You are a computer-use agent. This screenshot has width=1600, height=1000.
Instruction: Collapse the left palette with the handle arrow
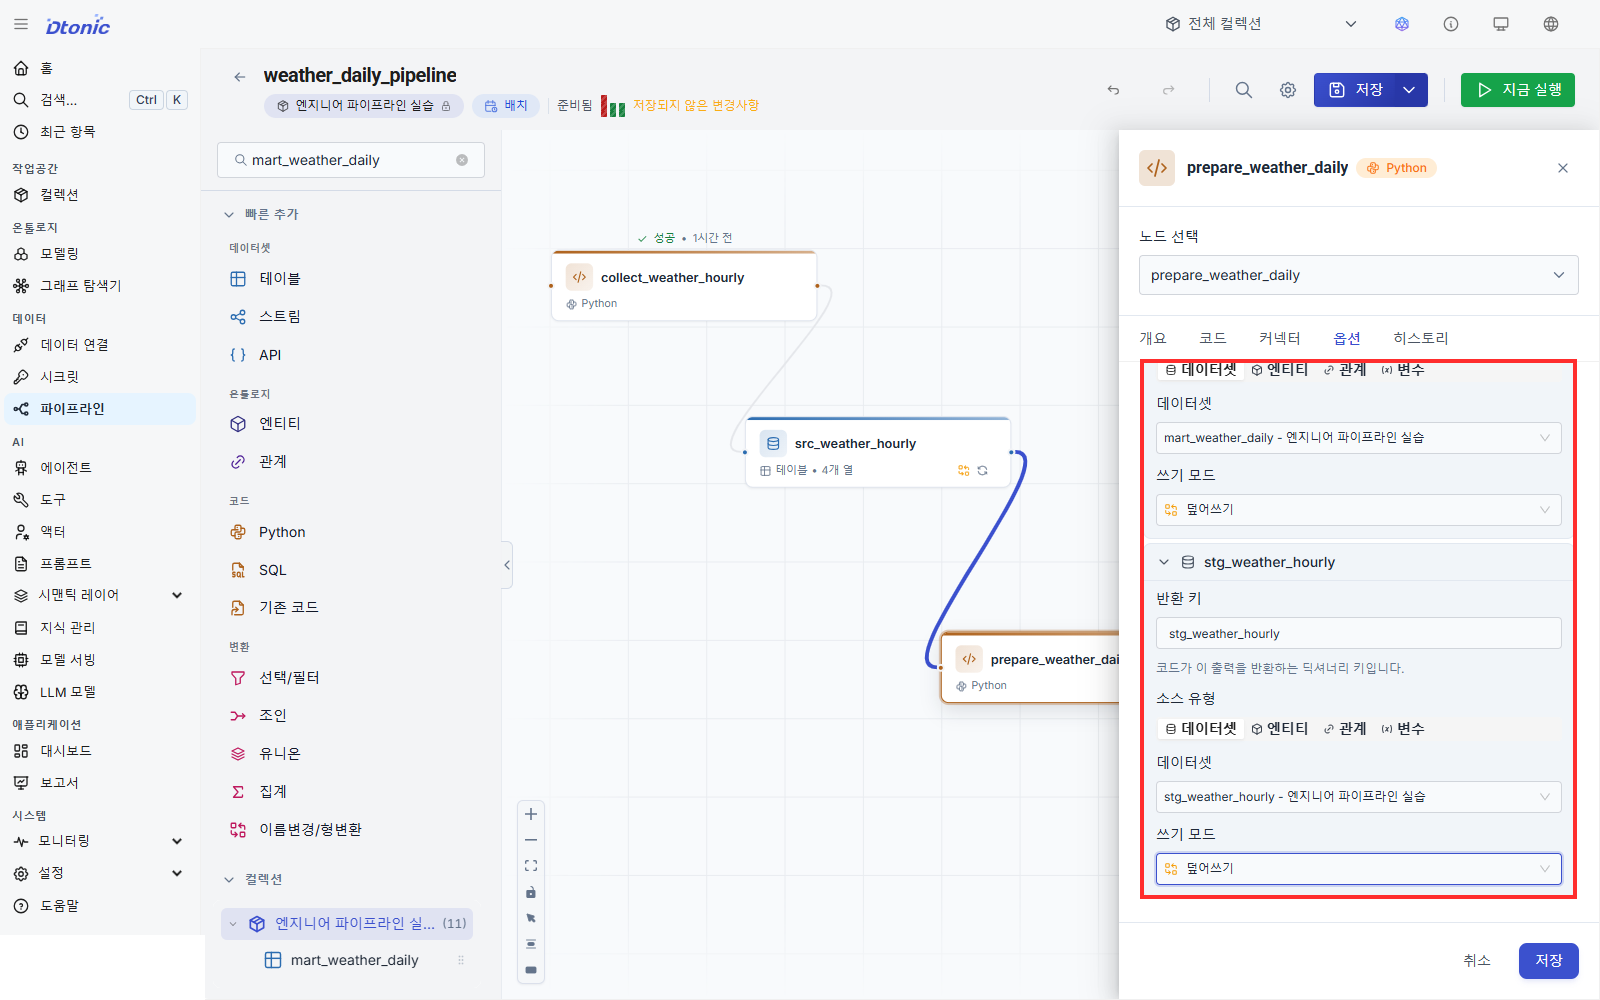click(507, 565)
